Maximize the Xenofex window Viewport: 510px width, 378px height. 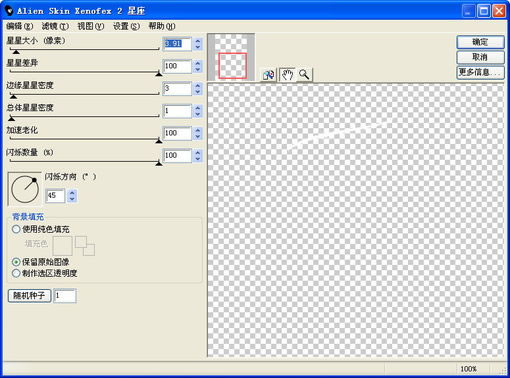(484, 11)
